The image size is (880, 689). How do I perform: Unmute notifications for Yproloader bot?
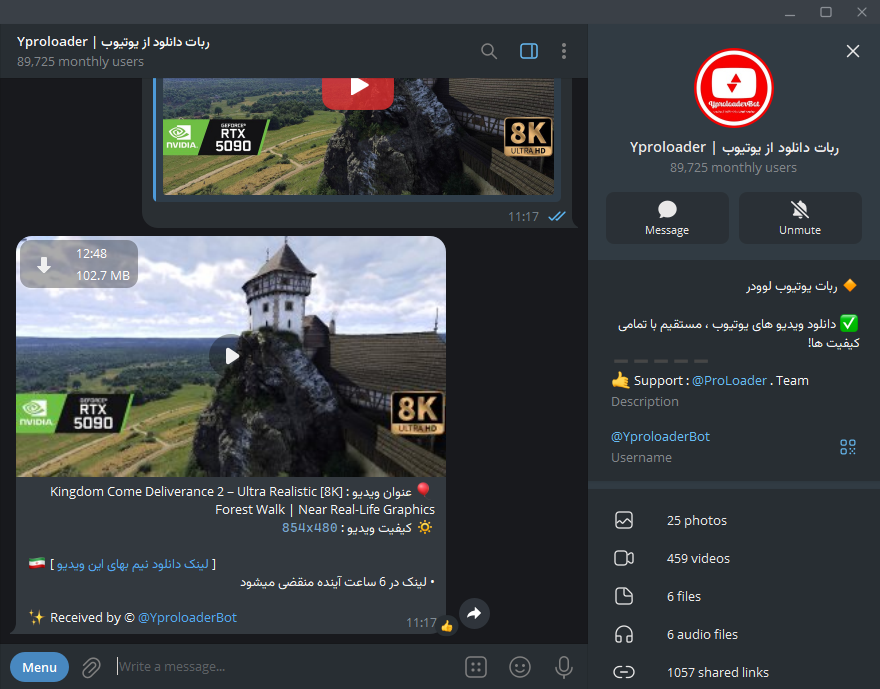tap(800, 218)
